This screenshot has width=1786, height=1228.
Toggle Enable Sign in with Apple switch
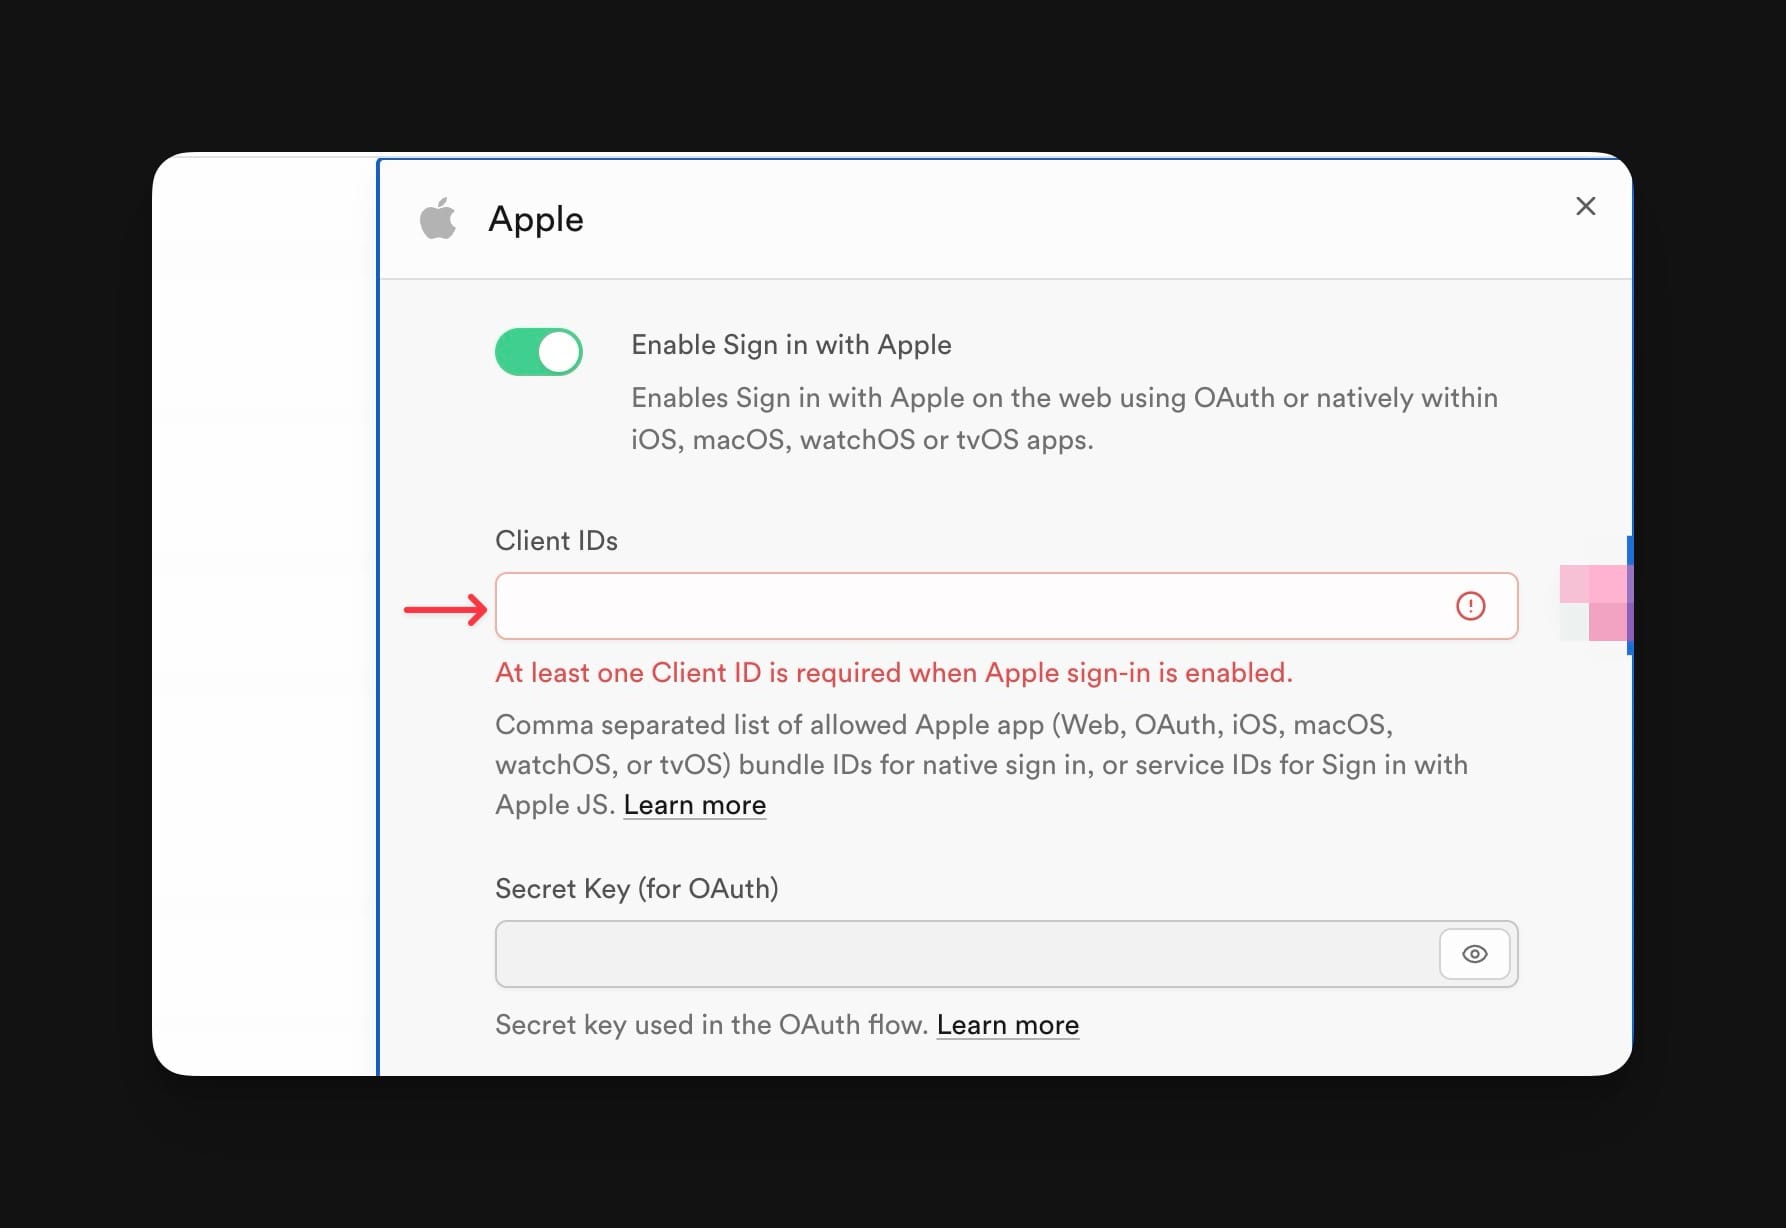tap(539, 352)
